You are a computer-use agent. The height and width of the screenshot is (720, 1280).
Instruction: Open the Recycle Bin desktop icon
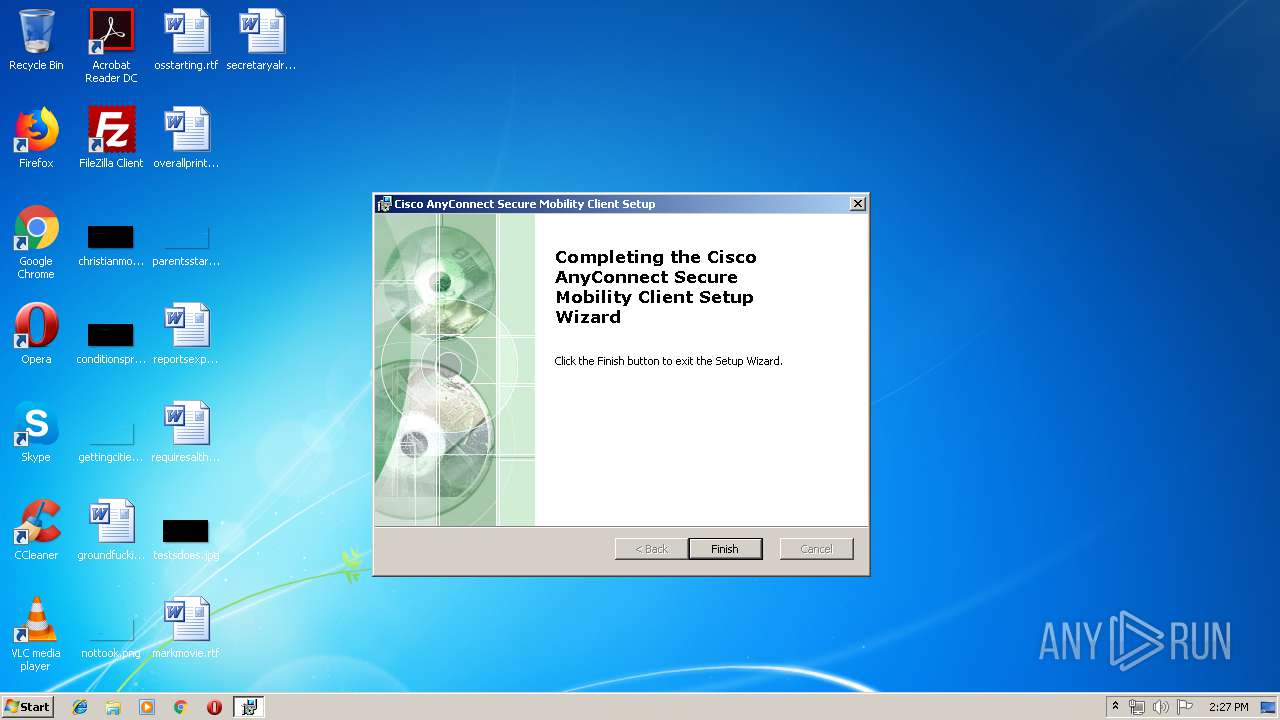click(36, 40)
